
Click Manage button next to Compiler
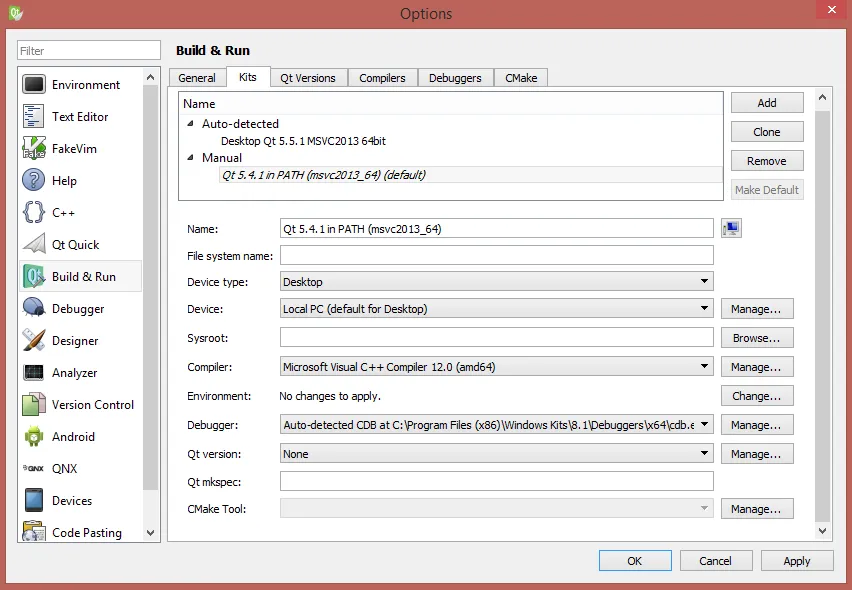[757, 367]
